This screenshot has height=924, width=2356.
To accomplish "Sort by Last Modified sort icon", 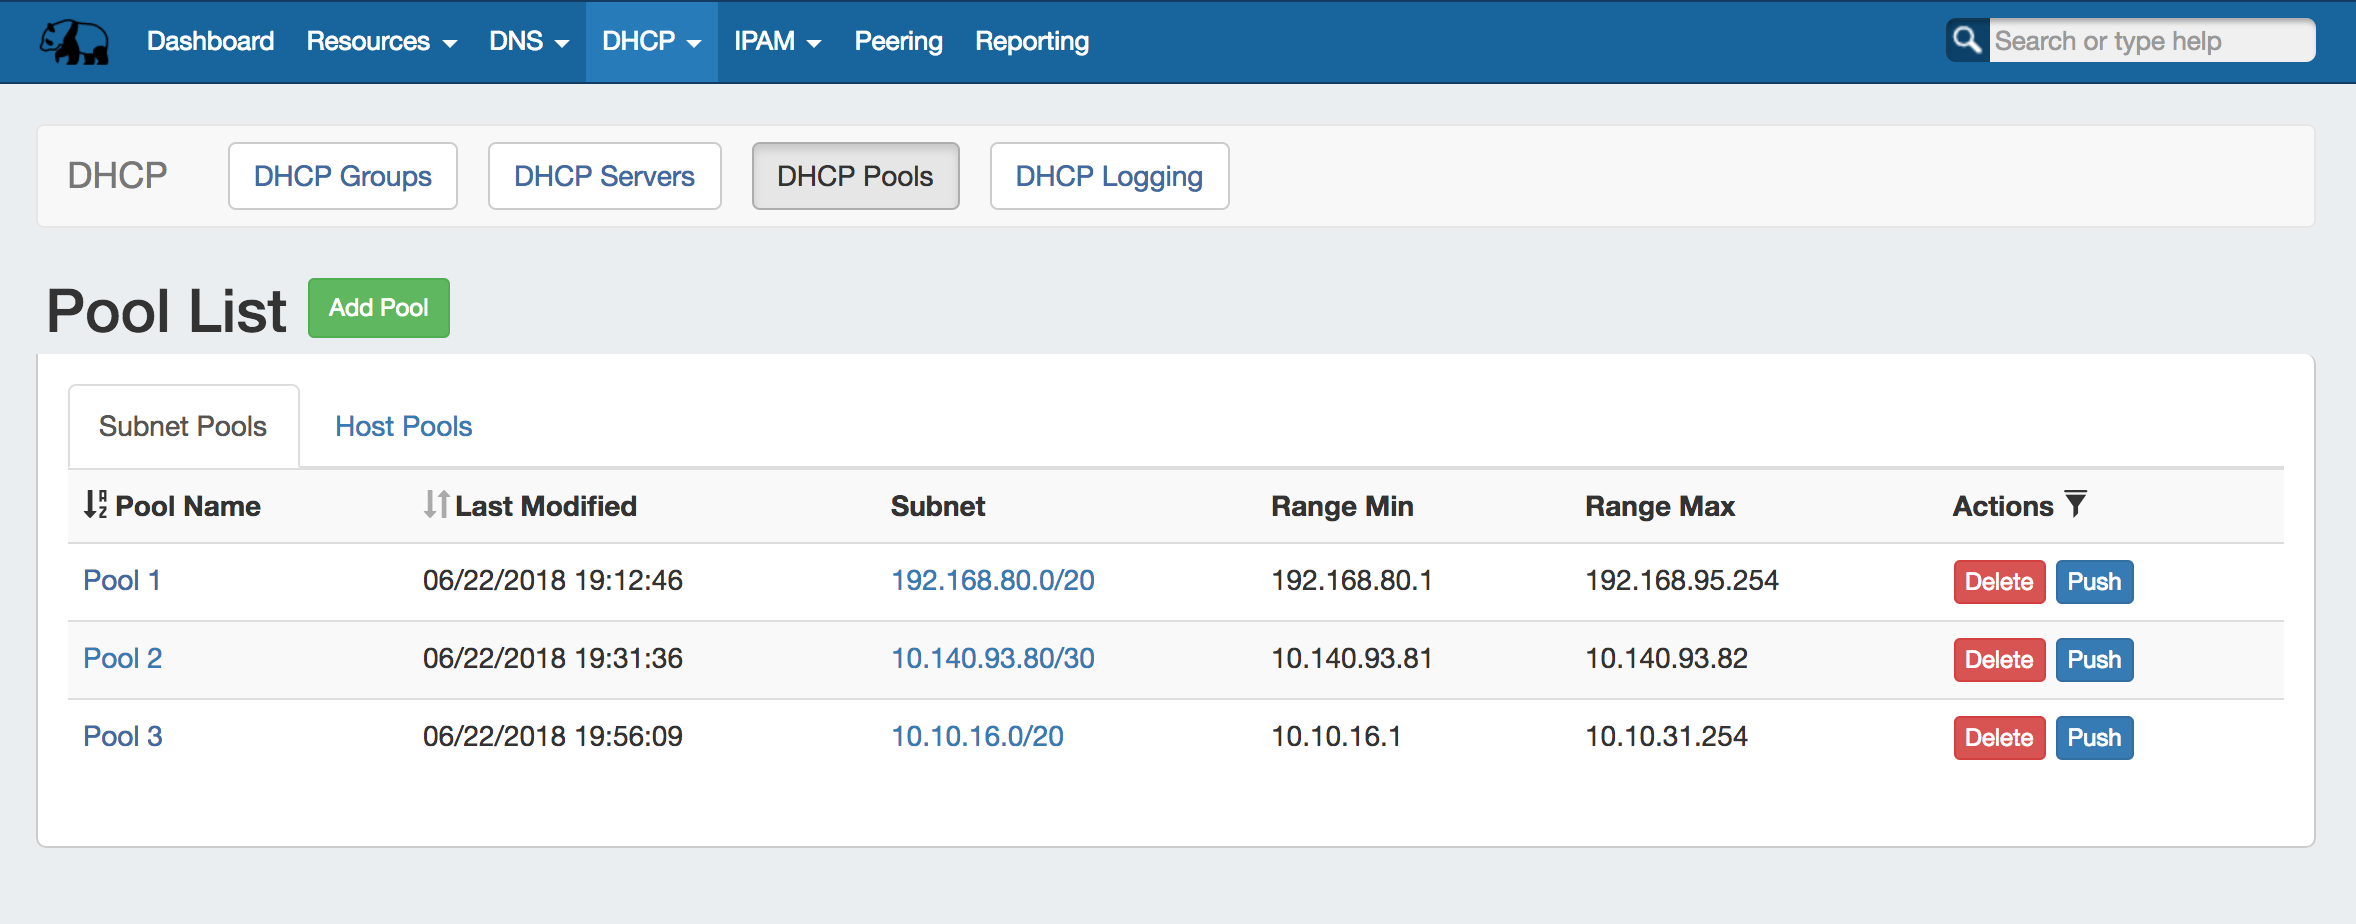I will click(x=435, y=504).
